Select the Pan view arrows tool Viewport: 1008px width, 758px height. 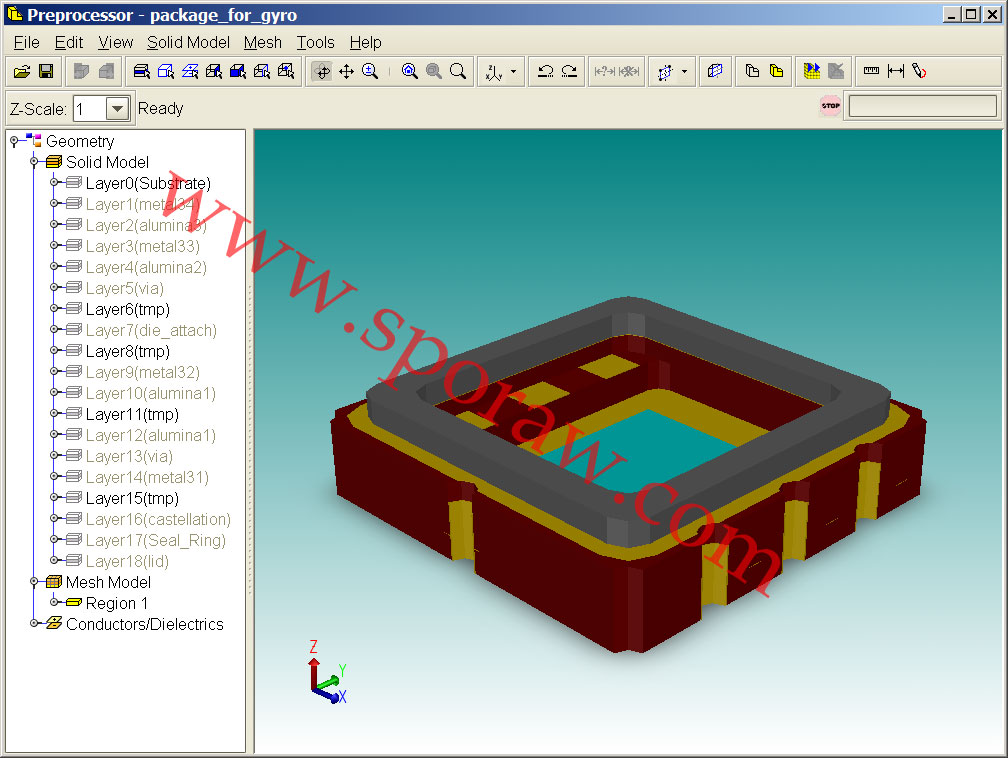click(x=346, y=71)
